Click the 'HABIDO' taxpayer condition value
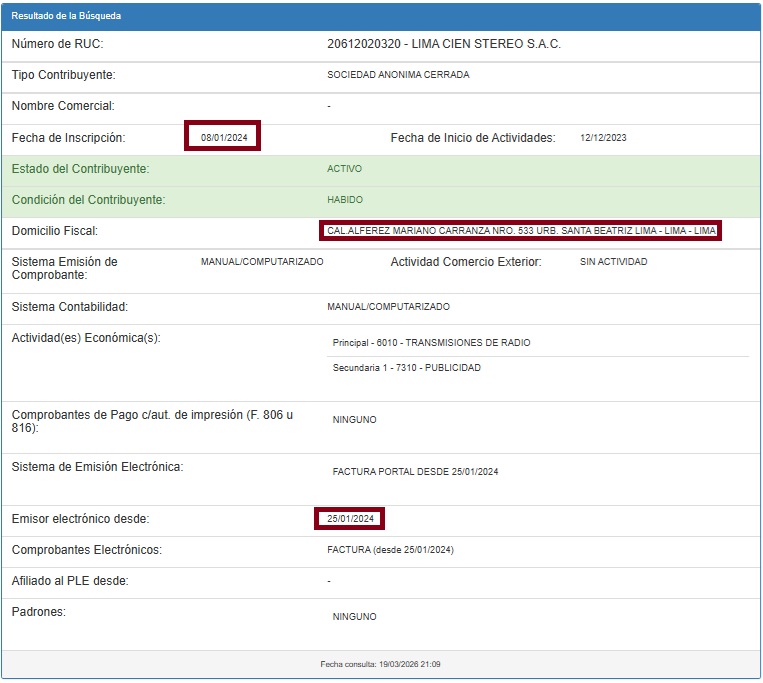Screen dimensions: 763x683 click(345, 200)
